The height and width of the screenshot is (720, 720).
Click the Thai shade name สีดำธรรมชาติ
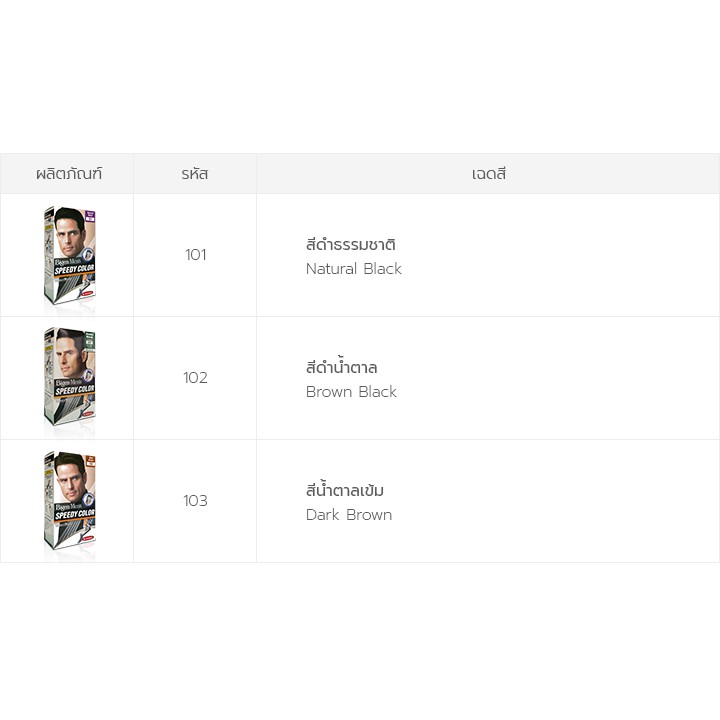point(352,245)
